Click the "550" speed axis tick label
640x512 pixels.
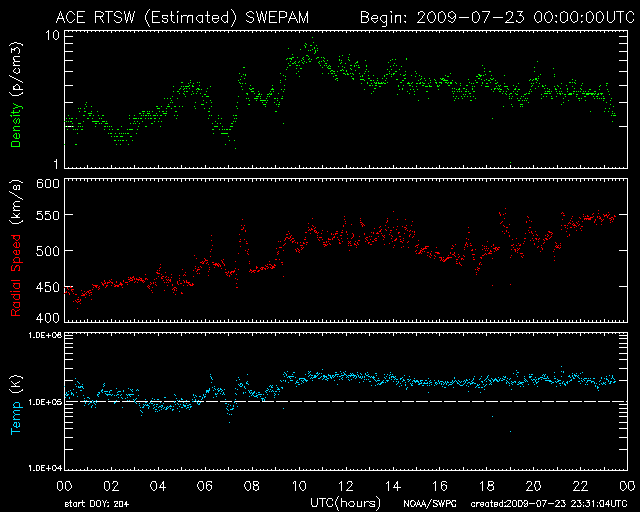[47, 215]
